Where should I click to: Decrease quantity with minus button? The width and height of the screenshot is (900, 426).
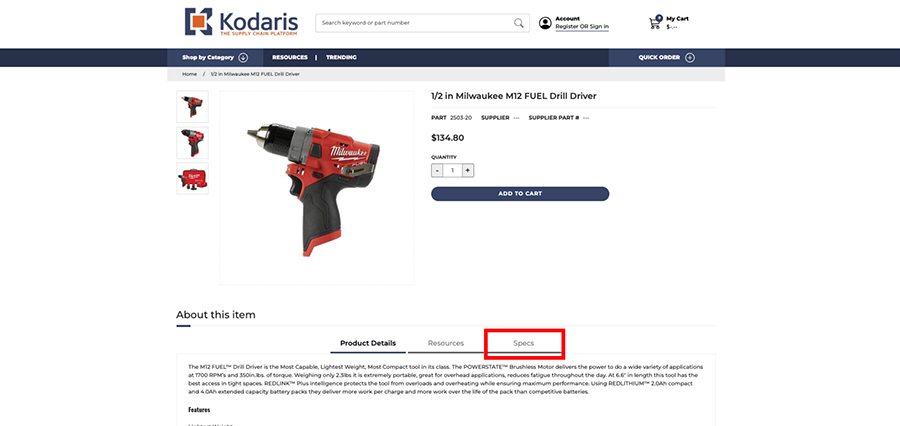(437, 171)
